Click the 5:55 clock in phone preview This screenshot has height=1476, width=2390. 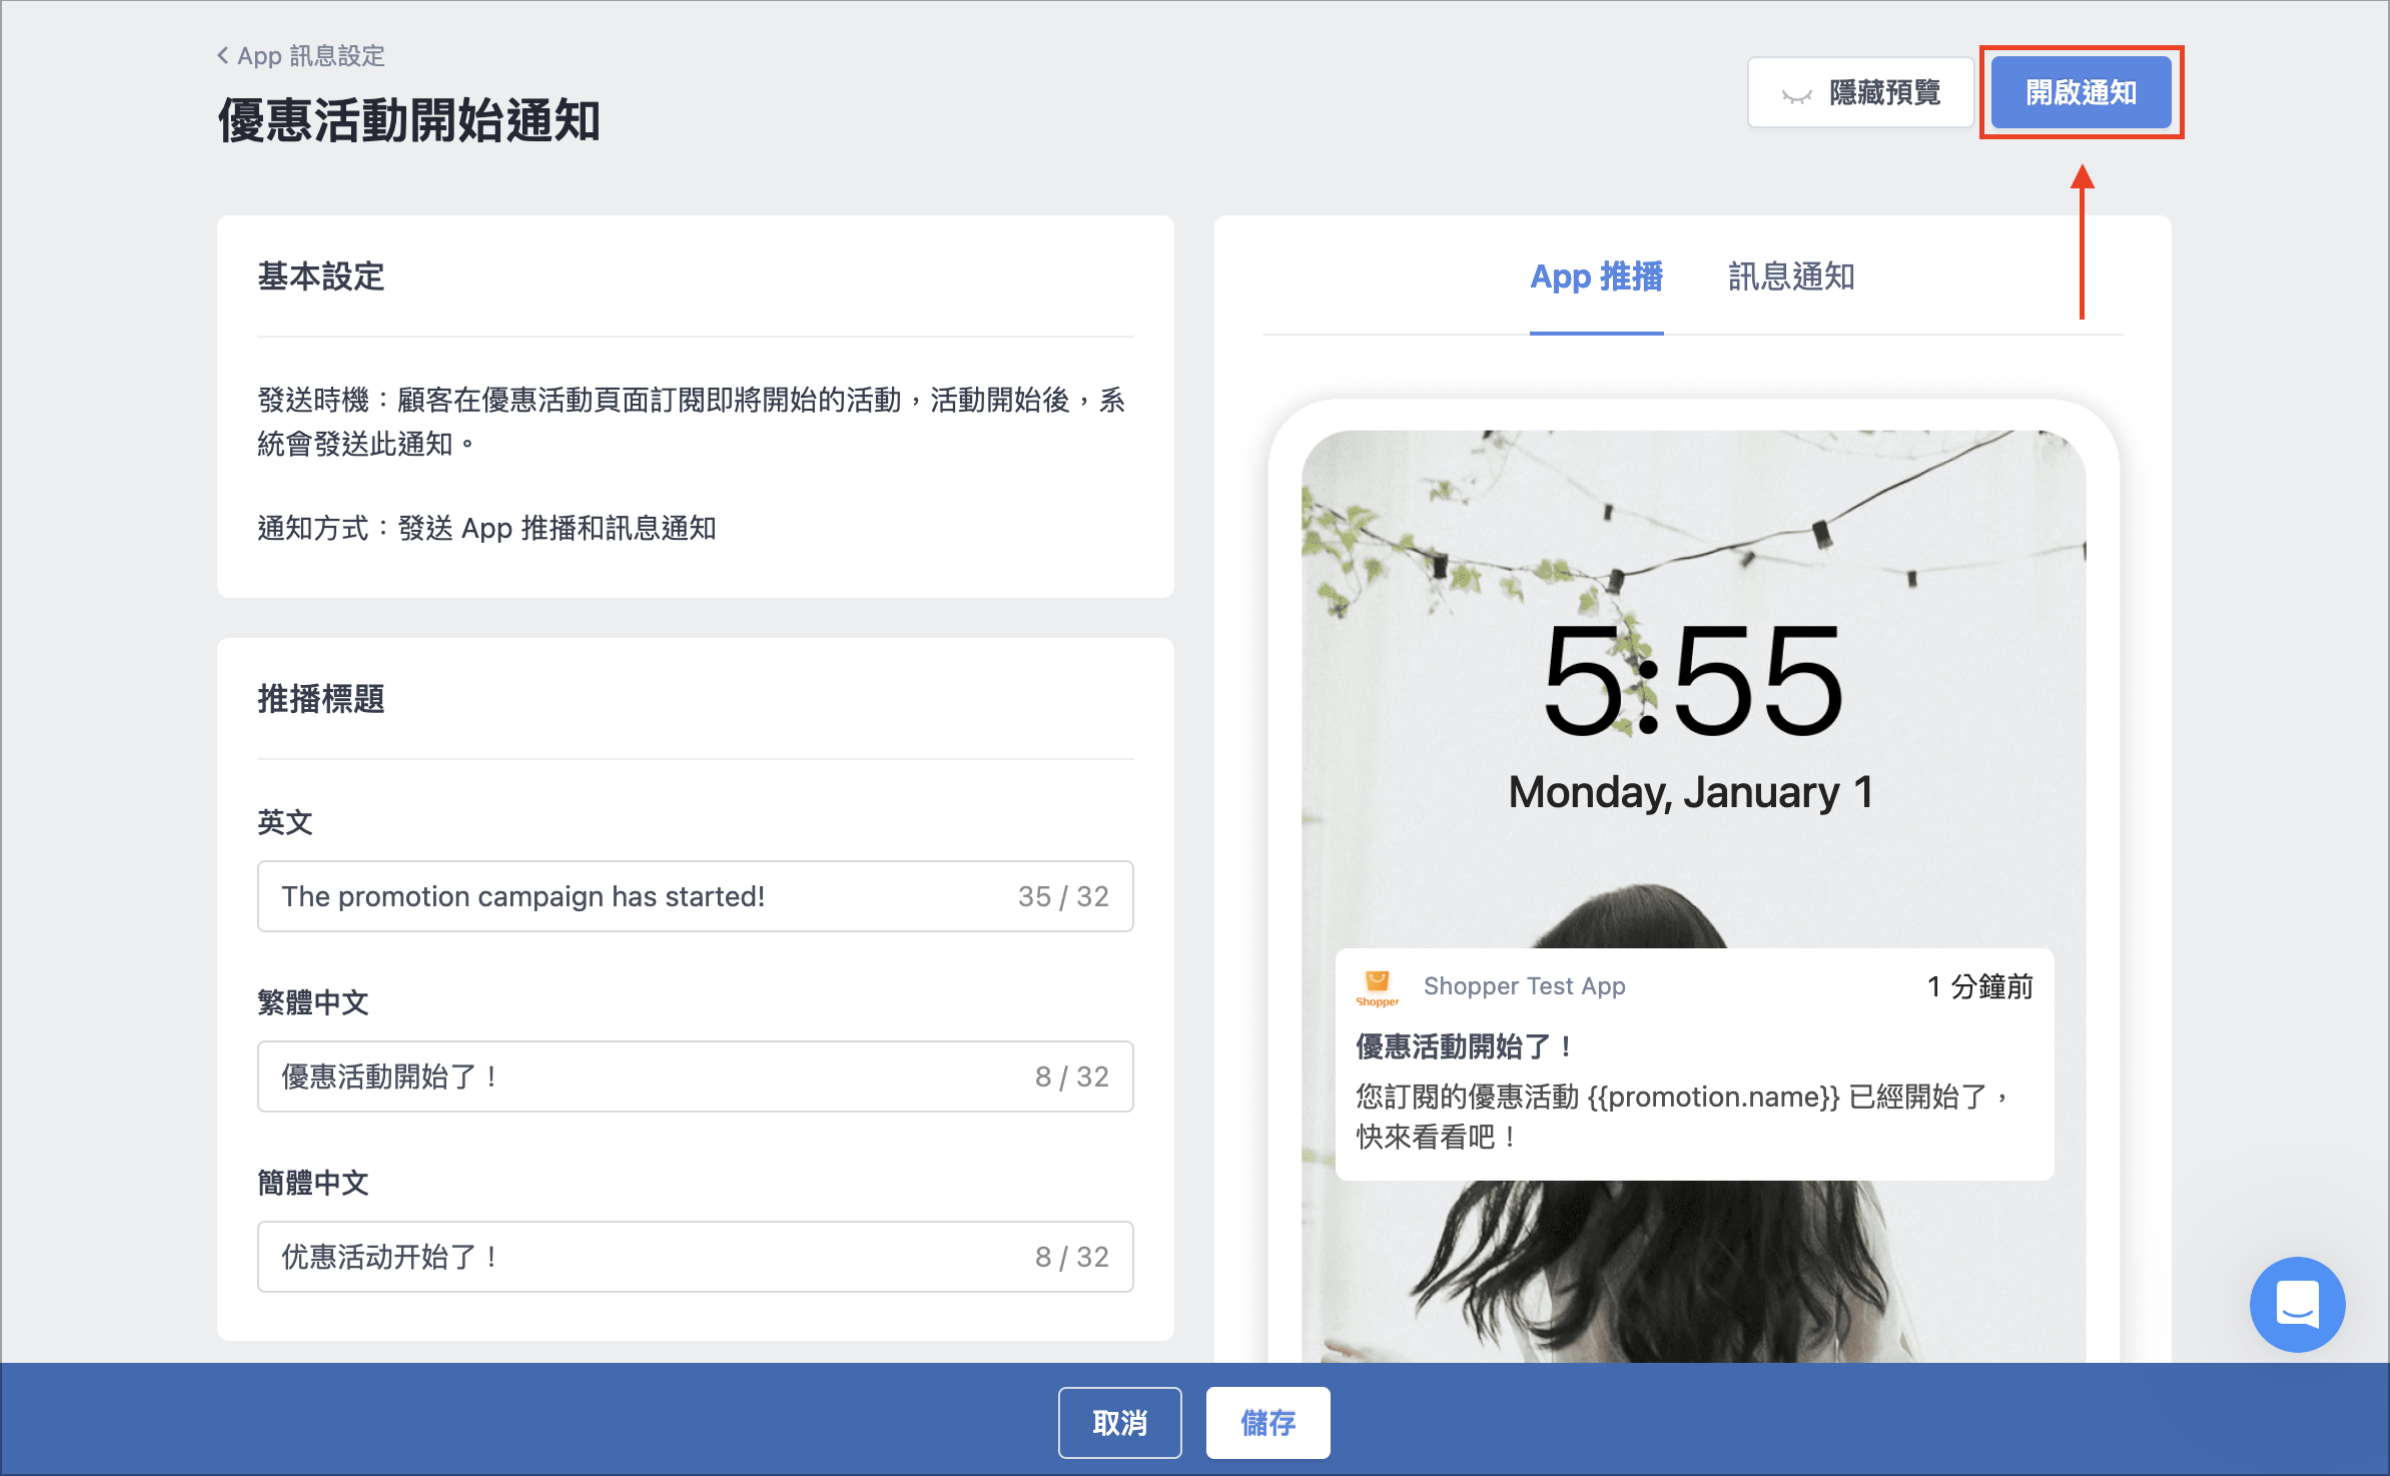click(x=1692, y=680)
